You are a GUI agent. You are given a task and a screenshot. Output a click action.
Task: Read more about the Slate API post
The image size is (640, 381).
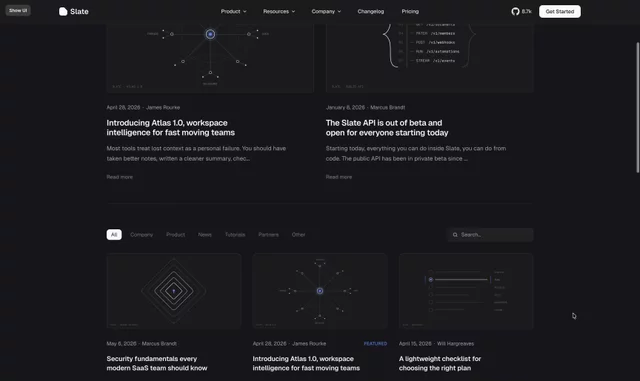click(339, 177)
